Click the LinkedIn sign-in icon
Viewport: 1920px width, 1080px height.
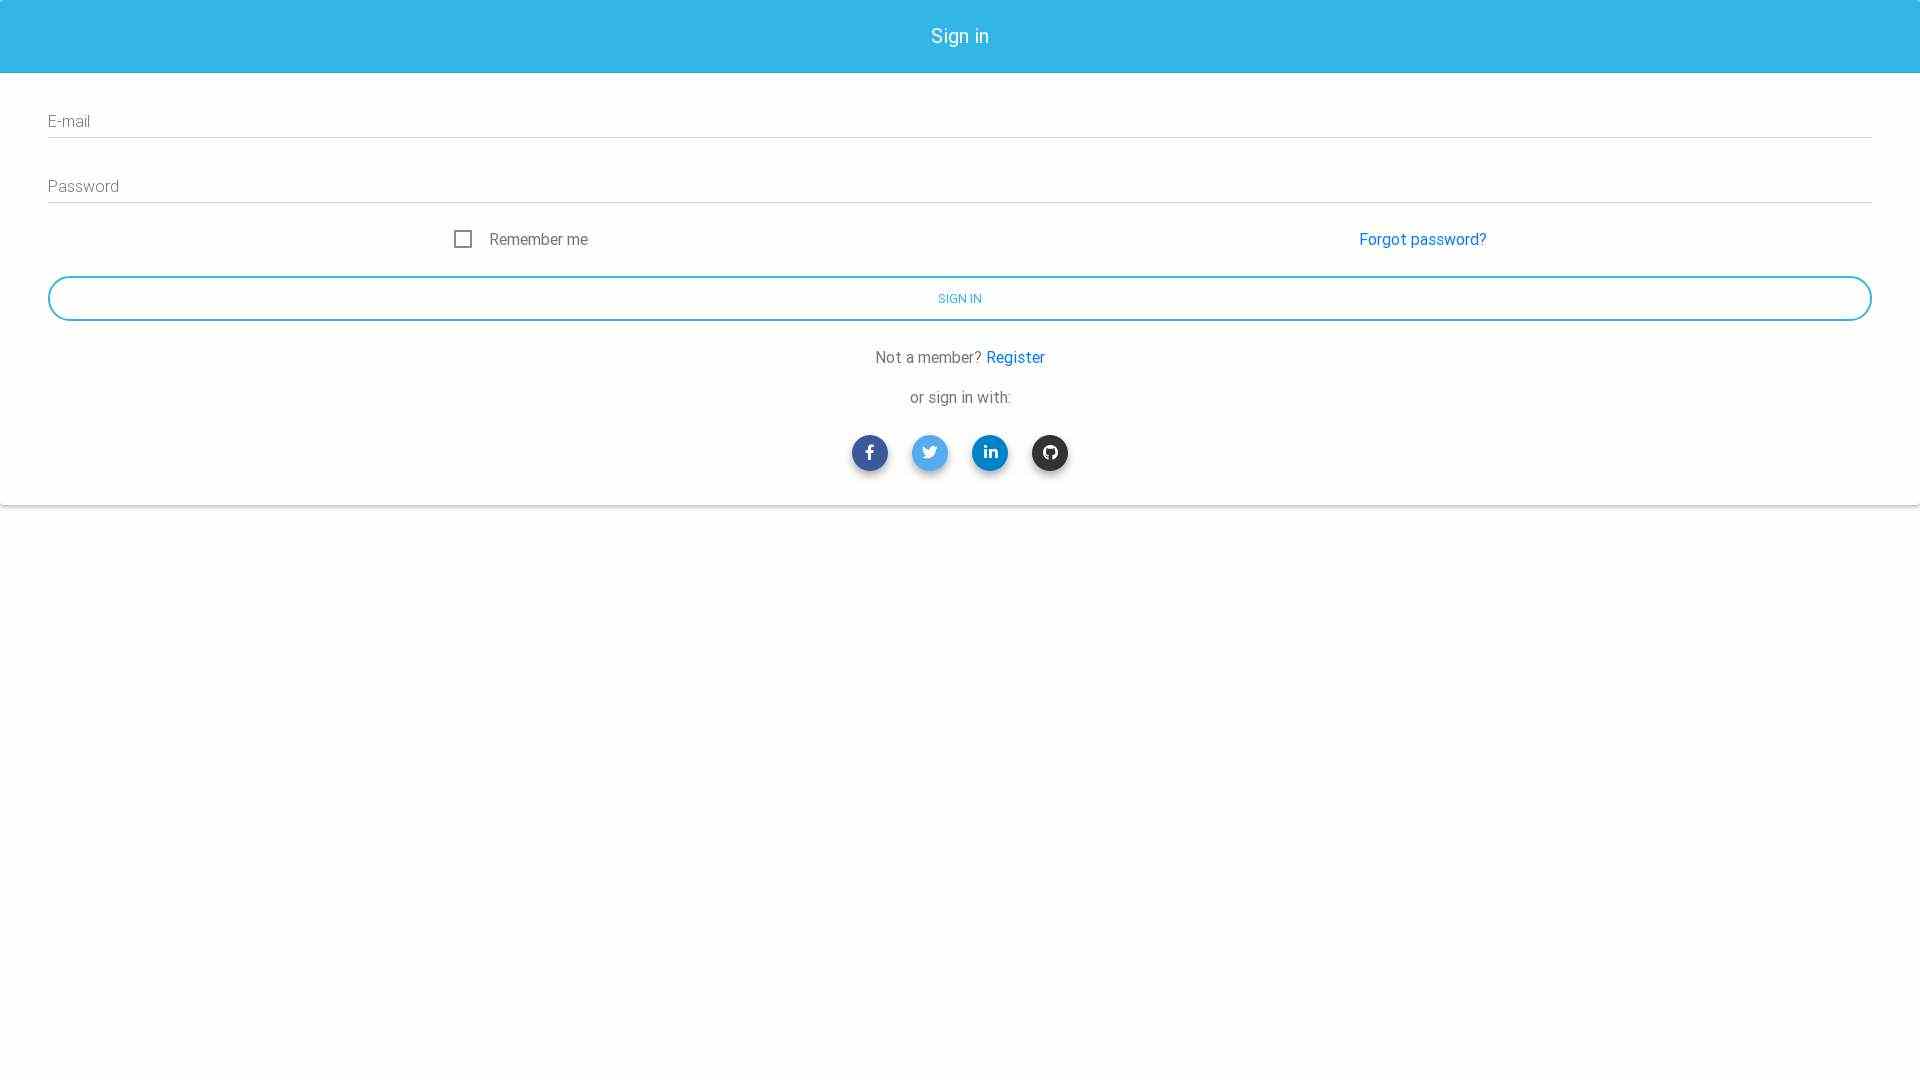coord(989,453)
